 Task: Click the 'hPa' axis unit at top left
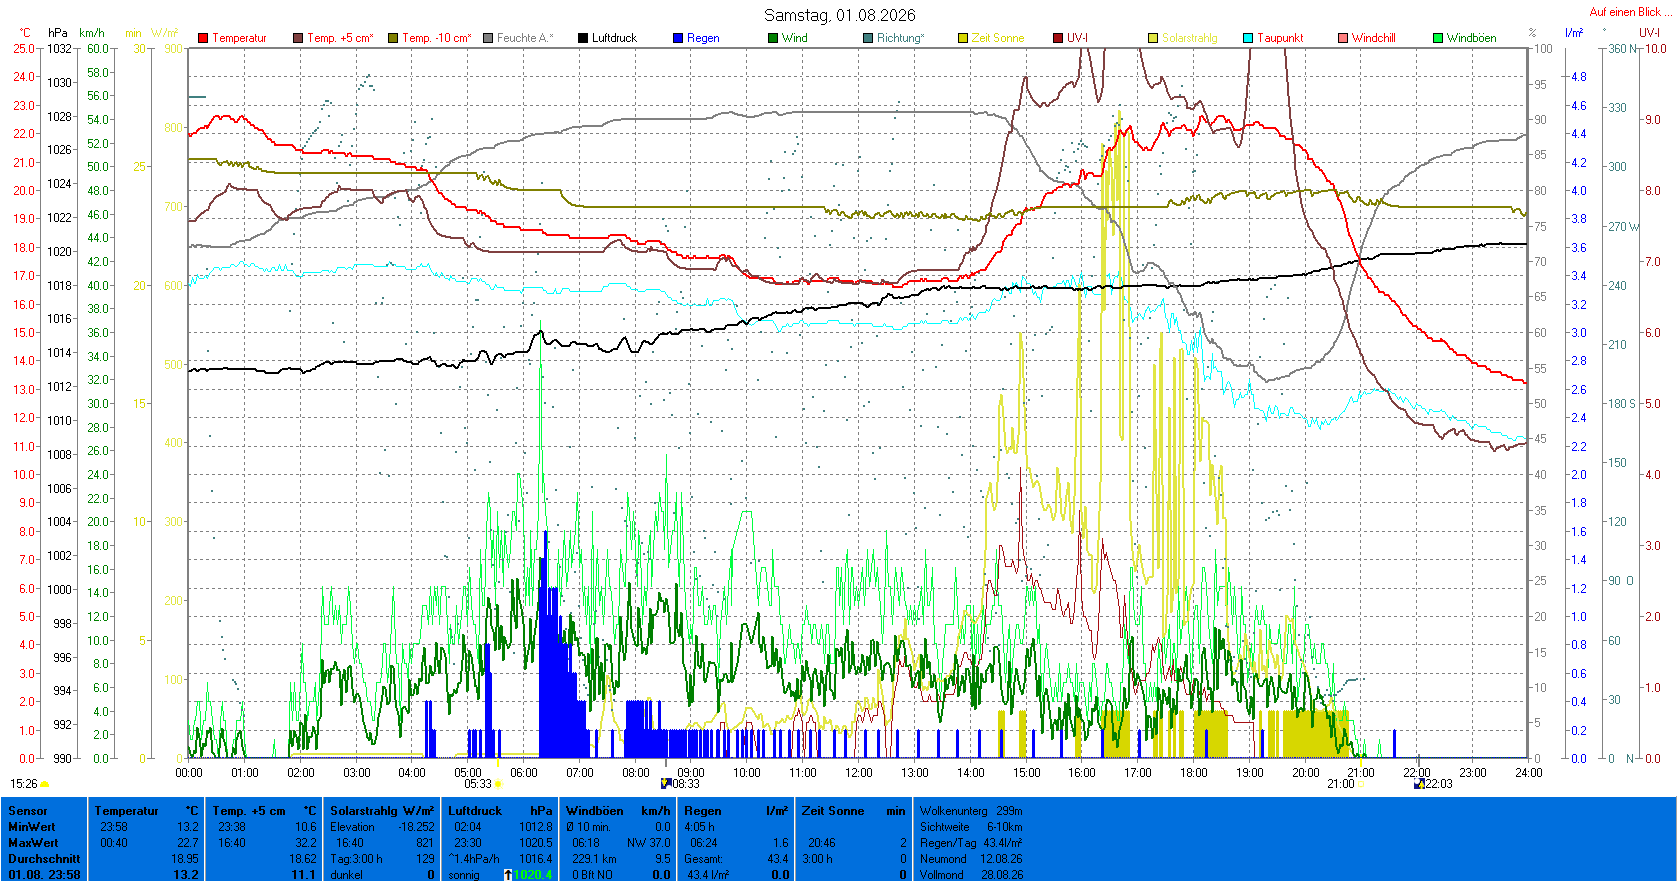tap(58, 33)
